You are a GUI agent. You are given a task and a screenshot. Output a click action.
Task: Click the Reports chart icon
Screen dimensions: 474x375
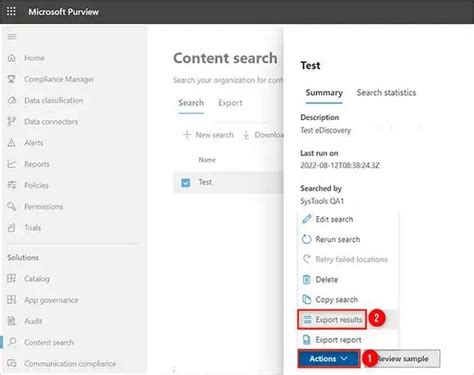click(12, 164)
